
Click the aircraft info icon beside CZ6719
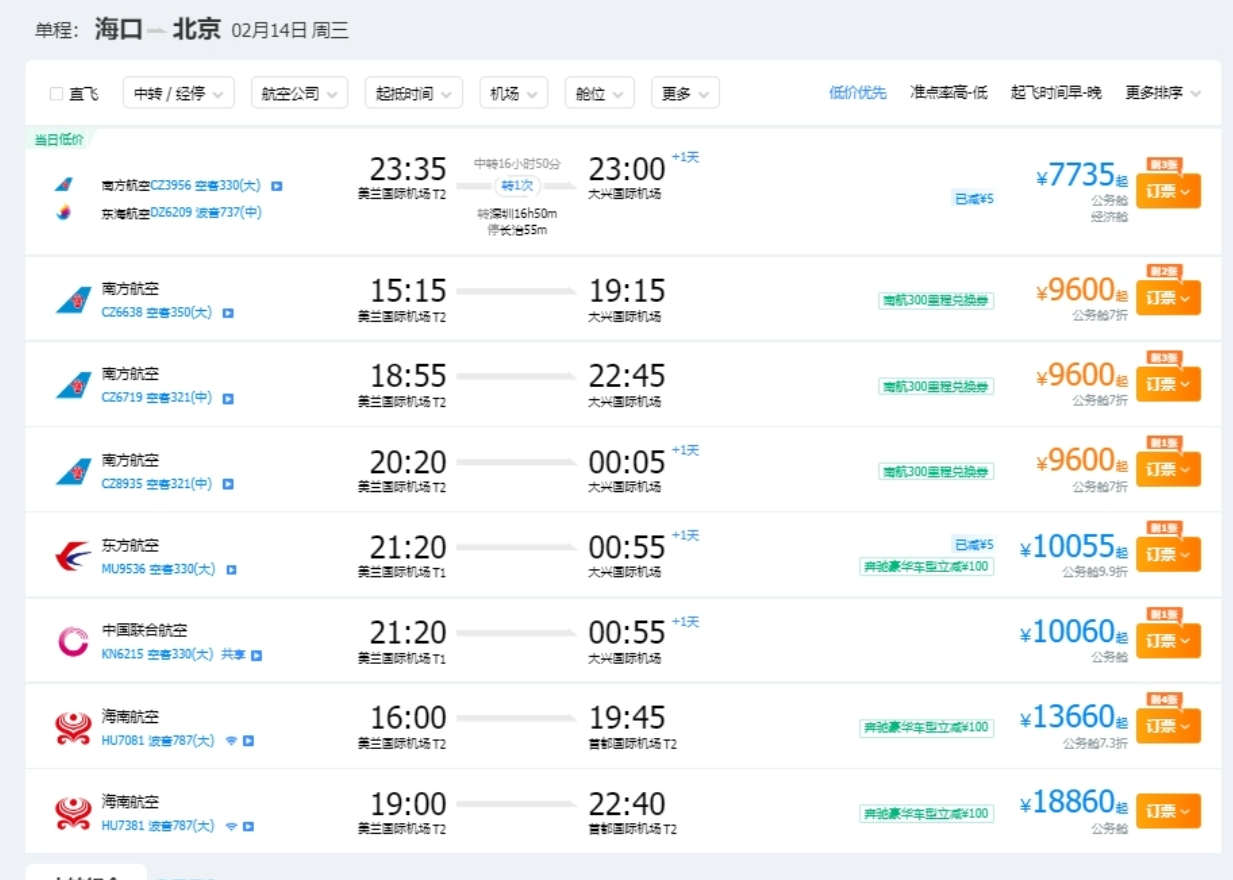pos(228,399)
